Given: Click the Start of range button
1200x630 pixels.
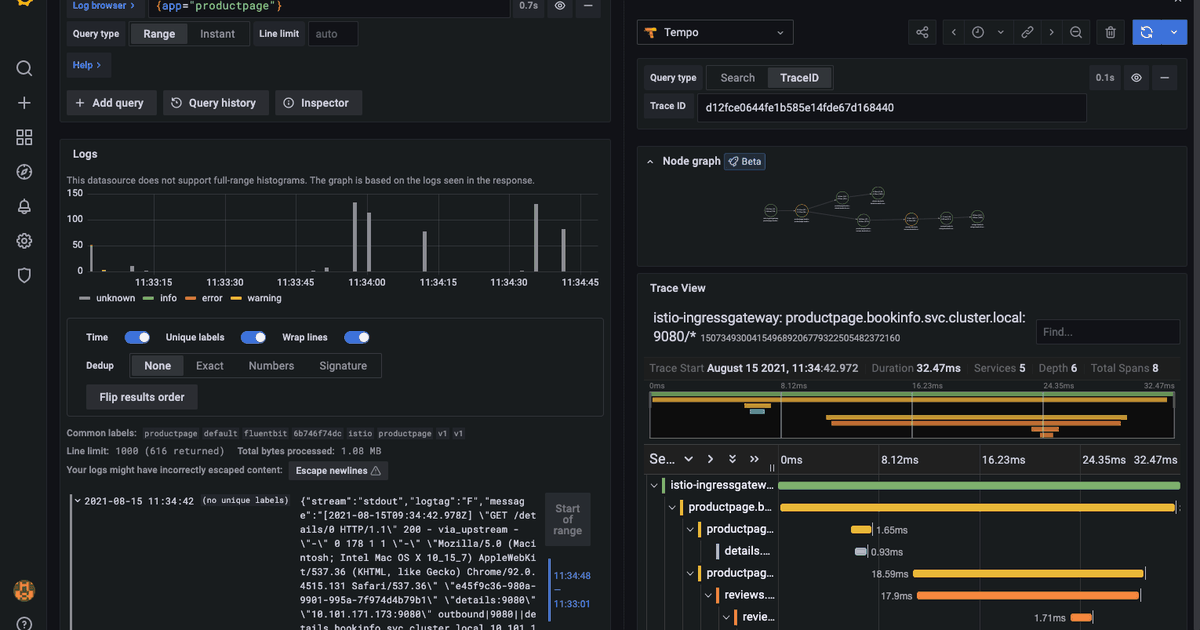Looking at the screenshot, I should (567, 519).
